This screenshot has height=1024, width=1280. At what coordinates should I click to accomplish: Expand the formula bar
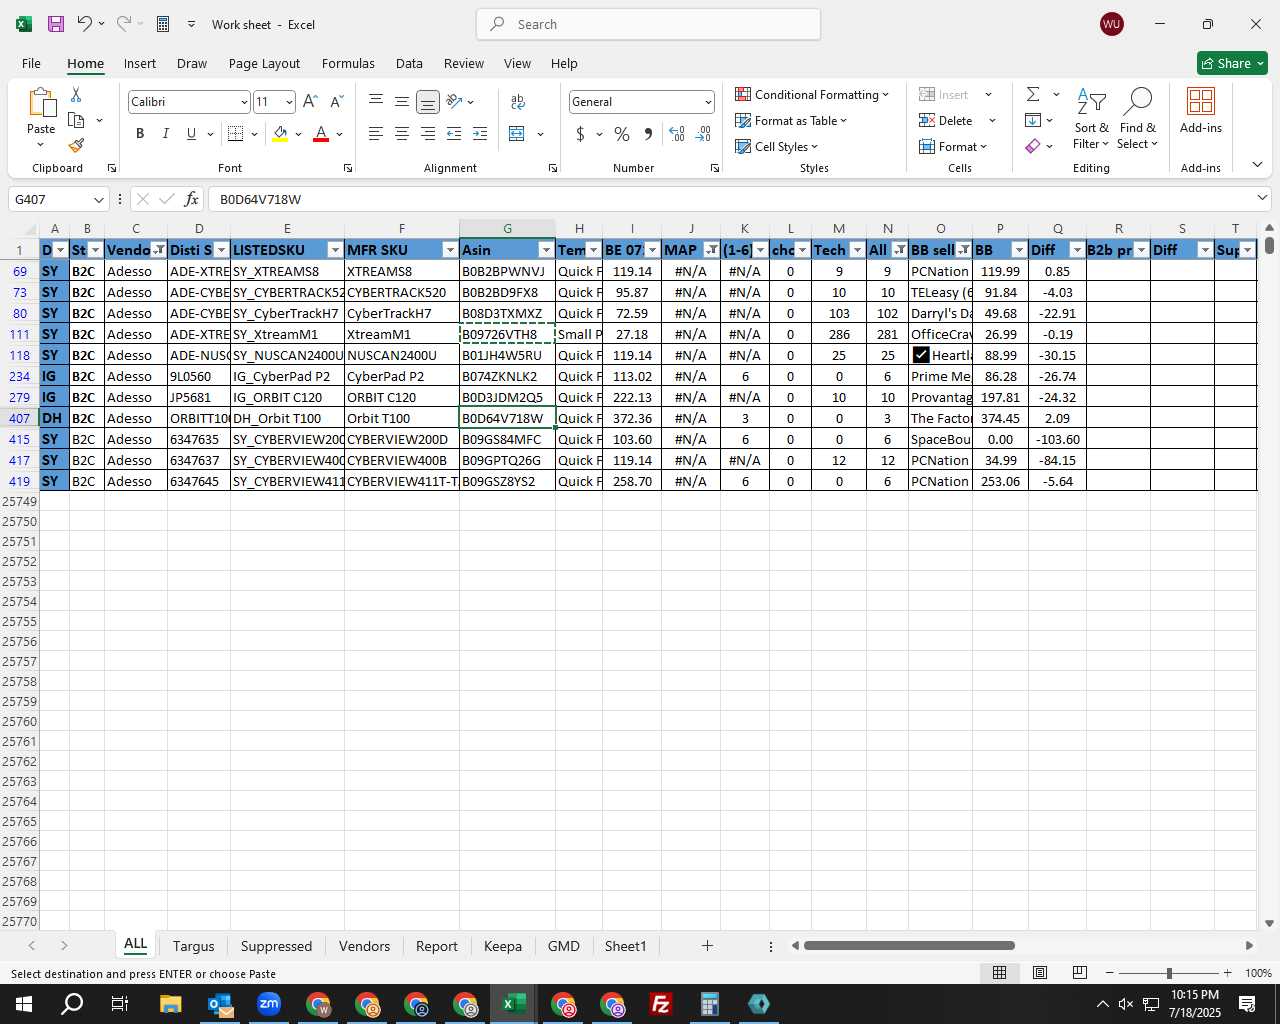(x=1262, y=198)
